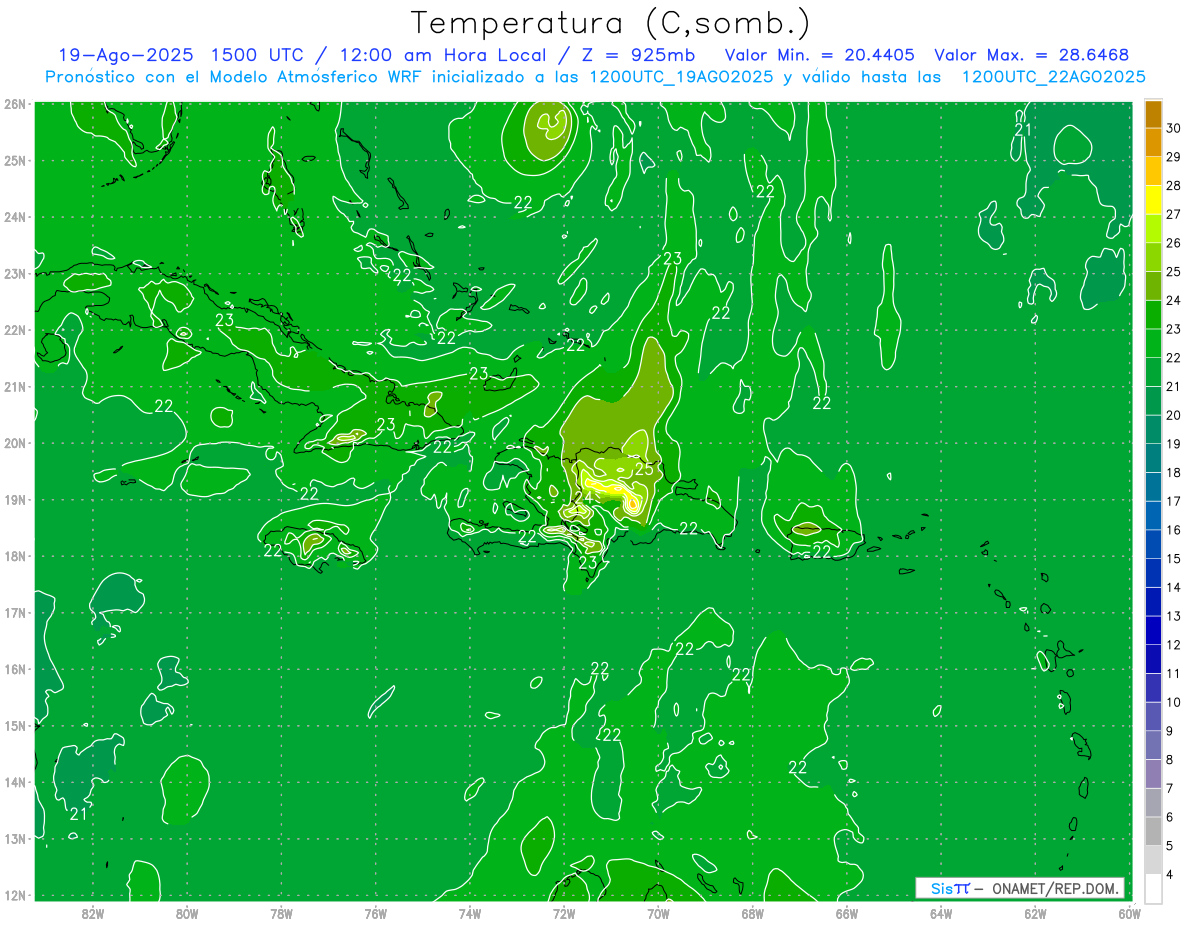This screenshot has height=927, width=1200.
Task: Click the '13N' latitude axis label
Action: pos(15,838)
